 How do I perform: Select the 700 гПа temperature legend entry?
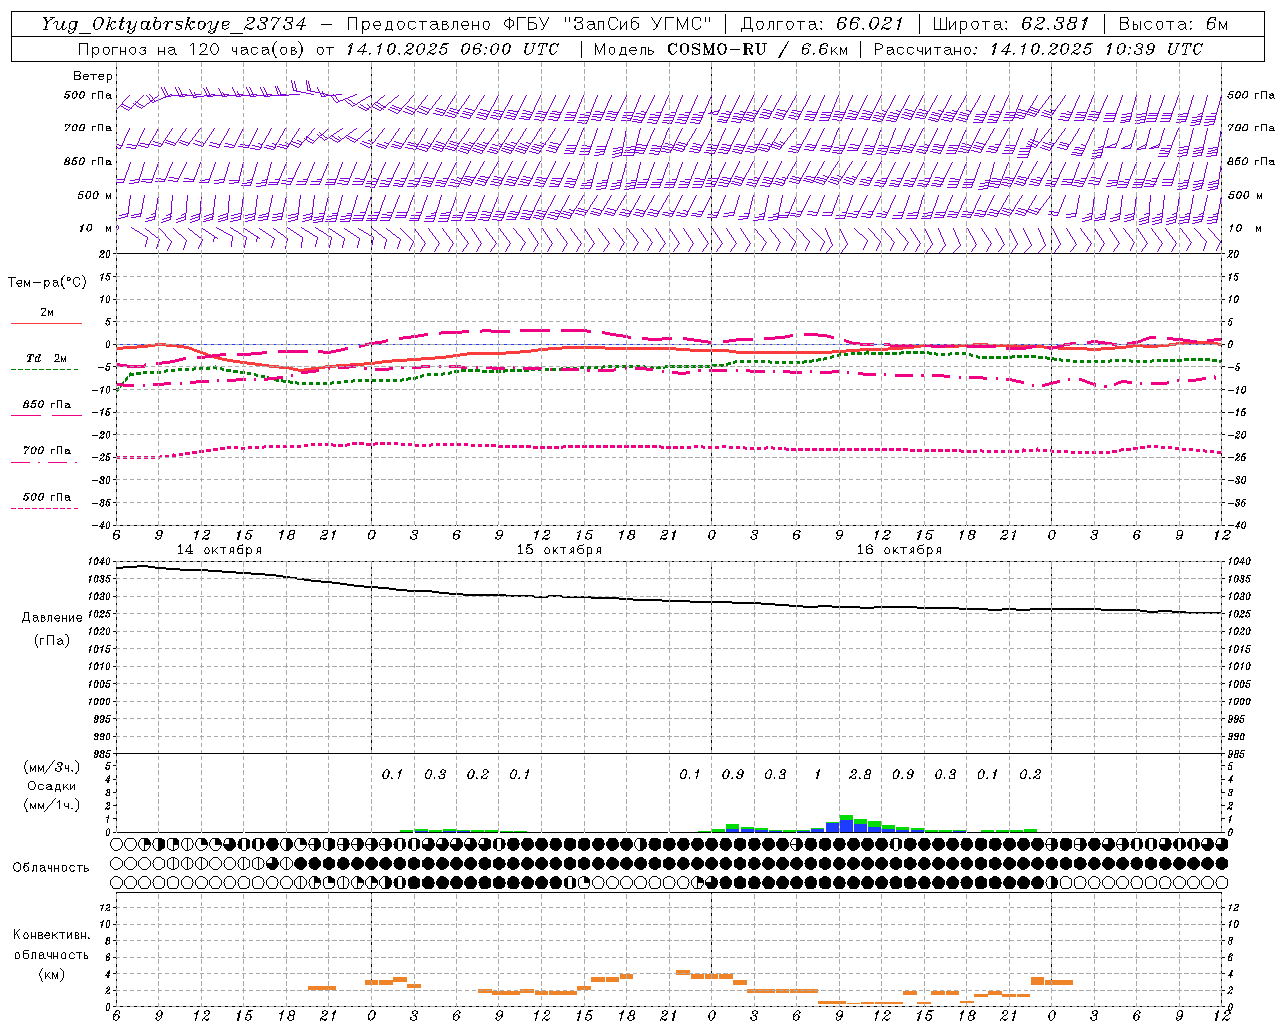tap(47, 451)
